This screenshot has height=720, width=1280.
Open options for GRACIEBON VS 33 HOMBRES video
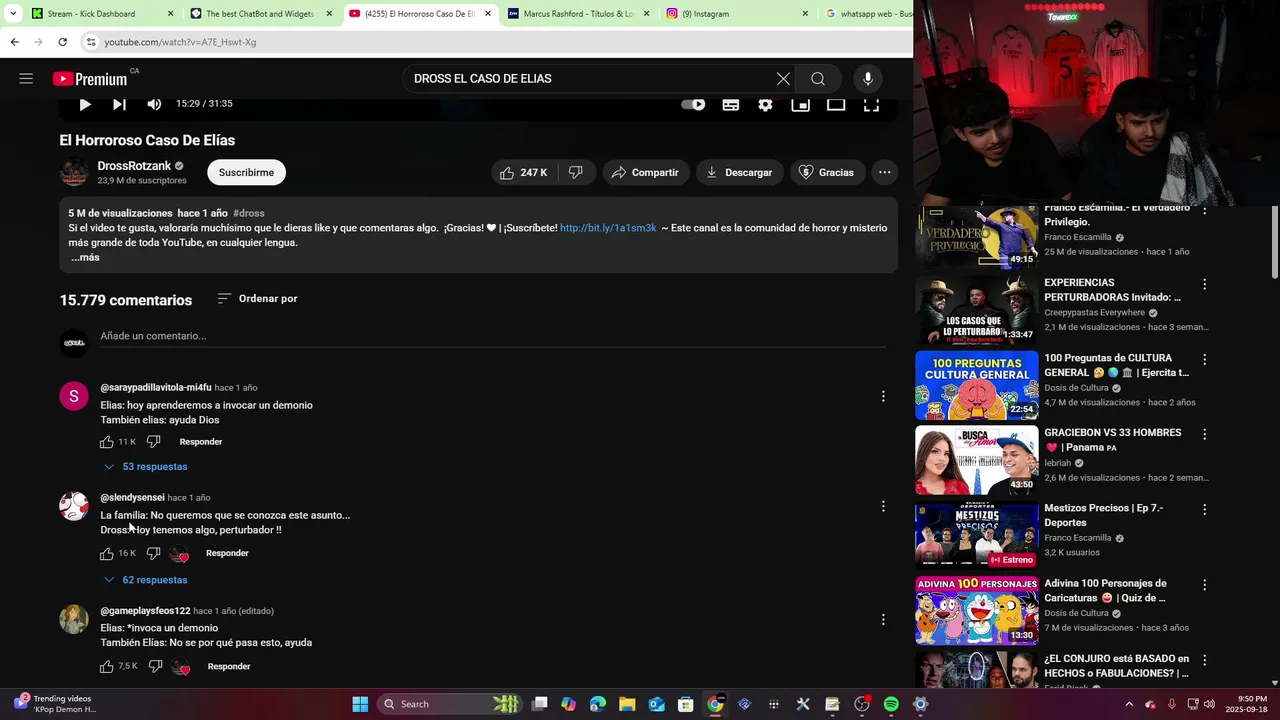coord(1204,435)
